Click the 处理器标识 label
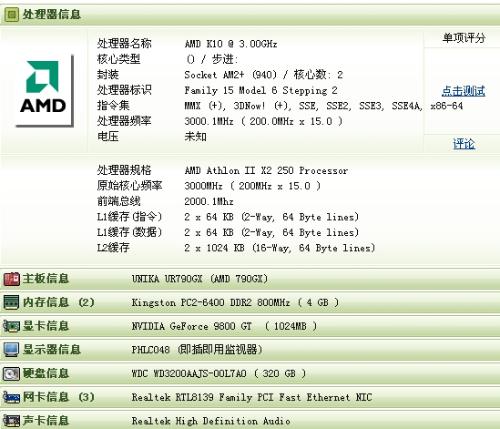This screenshot has width=500, height=429. (x=124, y=90)
